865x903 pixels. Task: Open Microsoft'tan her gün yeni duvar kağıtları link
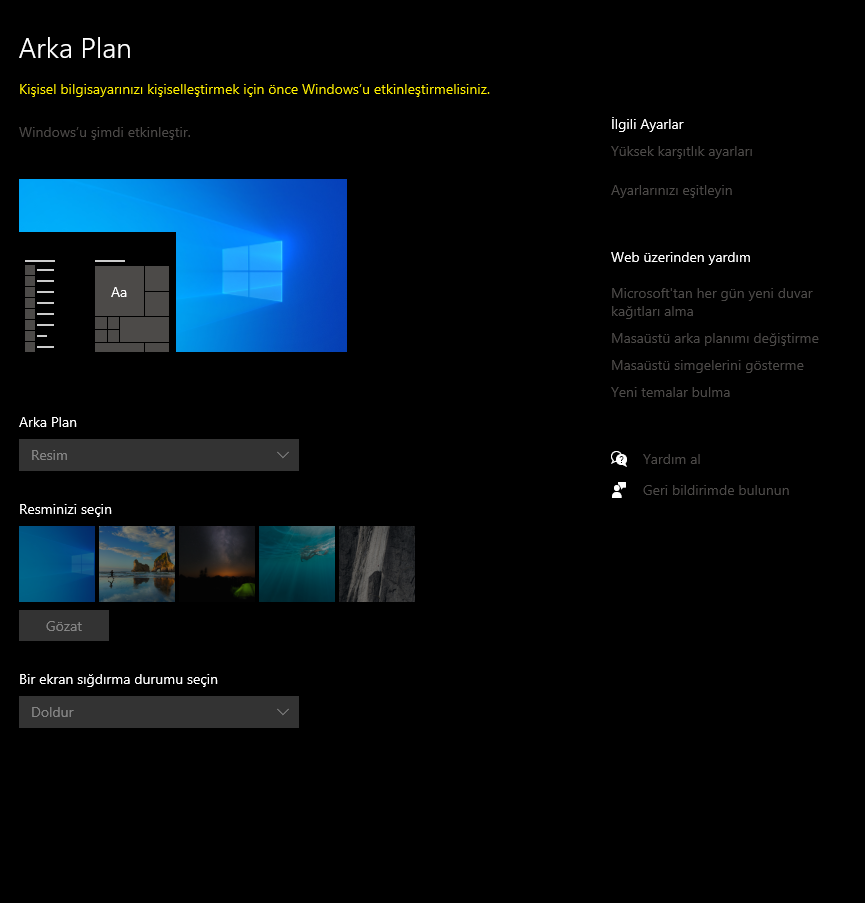click(712, 302)
